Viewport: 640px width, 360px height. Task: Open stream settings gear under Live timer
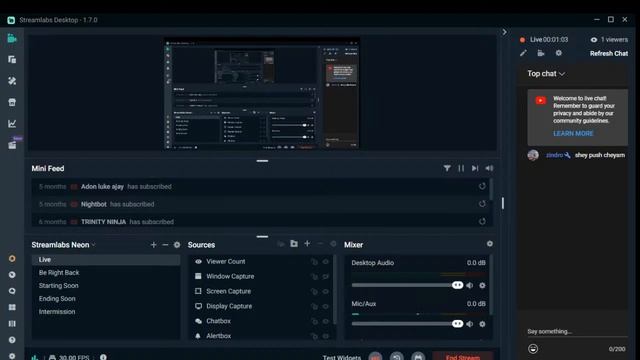[558, 53]
